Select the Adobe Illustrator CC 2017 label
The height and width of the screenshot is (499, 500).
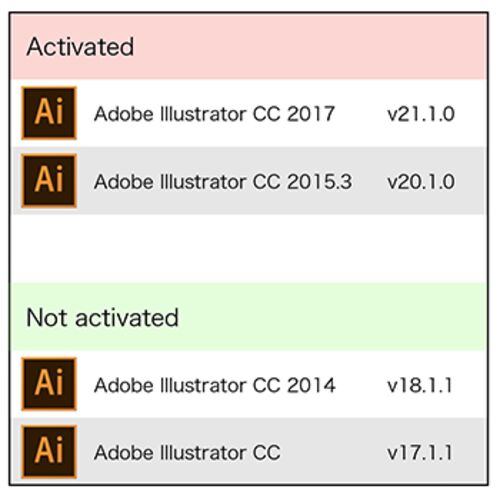tap(214, 114)
